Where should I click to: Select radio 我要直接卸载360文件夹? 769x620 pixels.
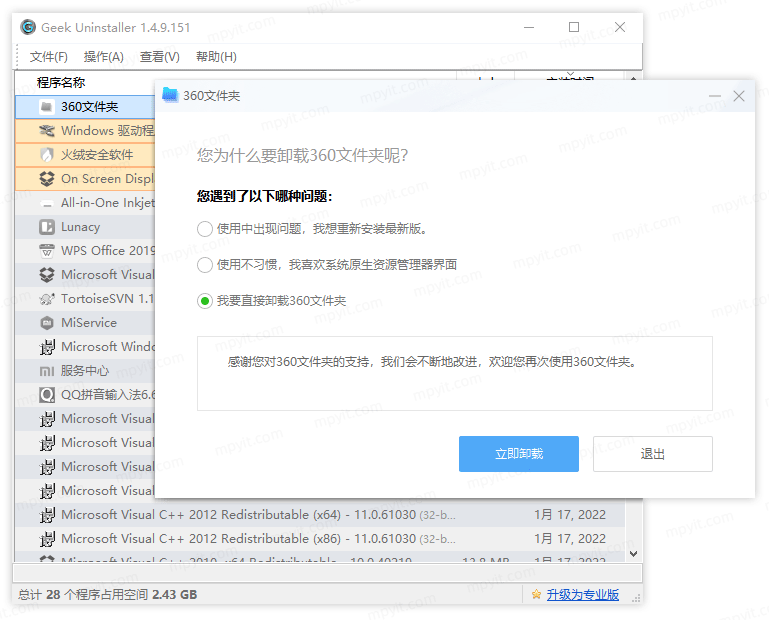pyautogui.click(x=205, y=301)
